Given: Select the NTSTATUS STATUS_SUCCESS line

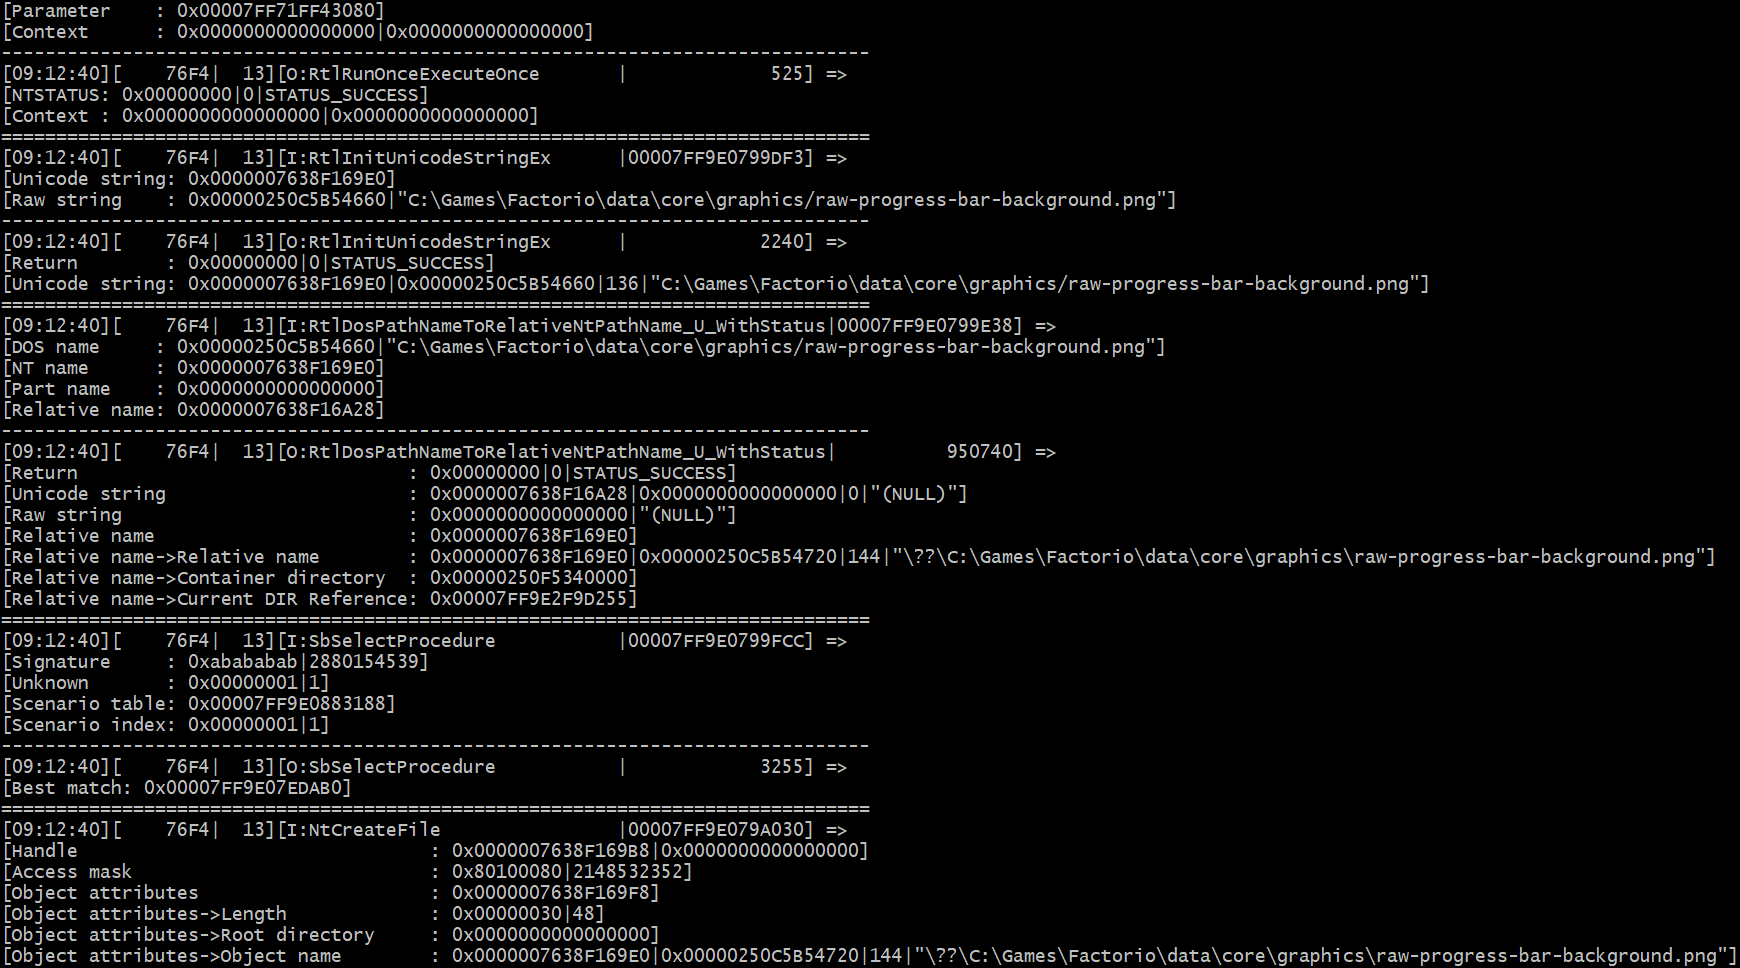Looking at the screenshot, I should [x=216, y=95].
